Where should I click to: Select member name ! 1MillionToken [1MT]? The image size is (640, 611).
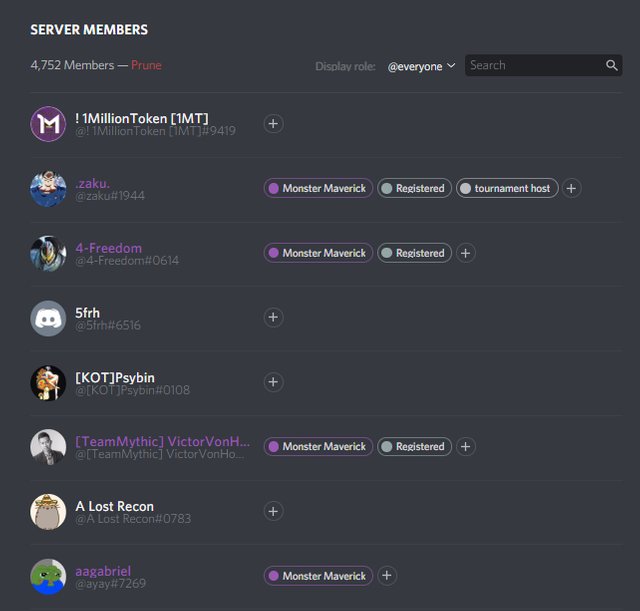142,118
